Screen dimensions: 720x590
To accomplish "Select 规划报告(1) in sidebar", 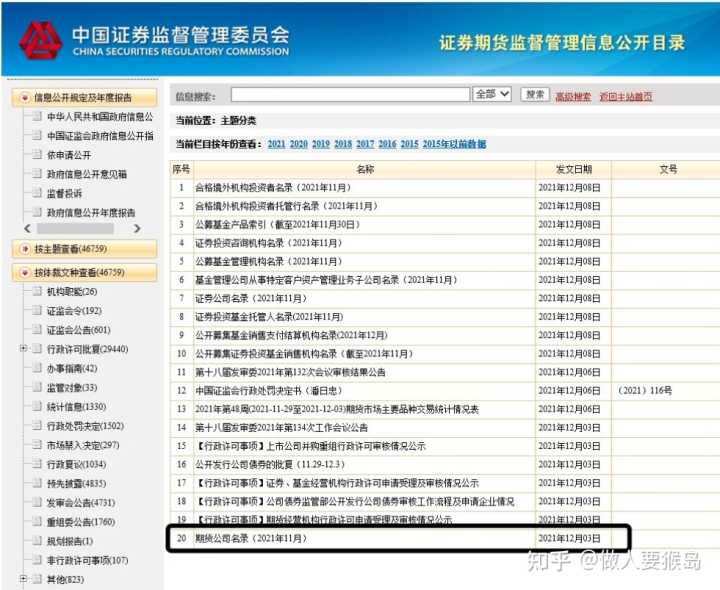I will [70, 541].
